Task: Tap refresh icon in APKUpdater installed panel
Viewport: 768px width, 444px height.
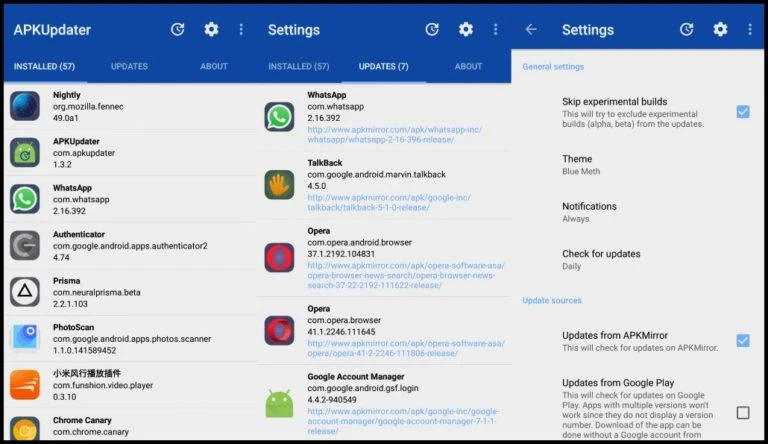Action: click(177, 29)
